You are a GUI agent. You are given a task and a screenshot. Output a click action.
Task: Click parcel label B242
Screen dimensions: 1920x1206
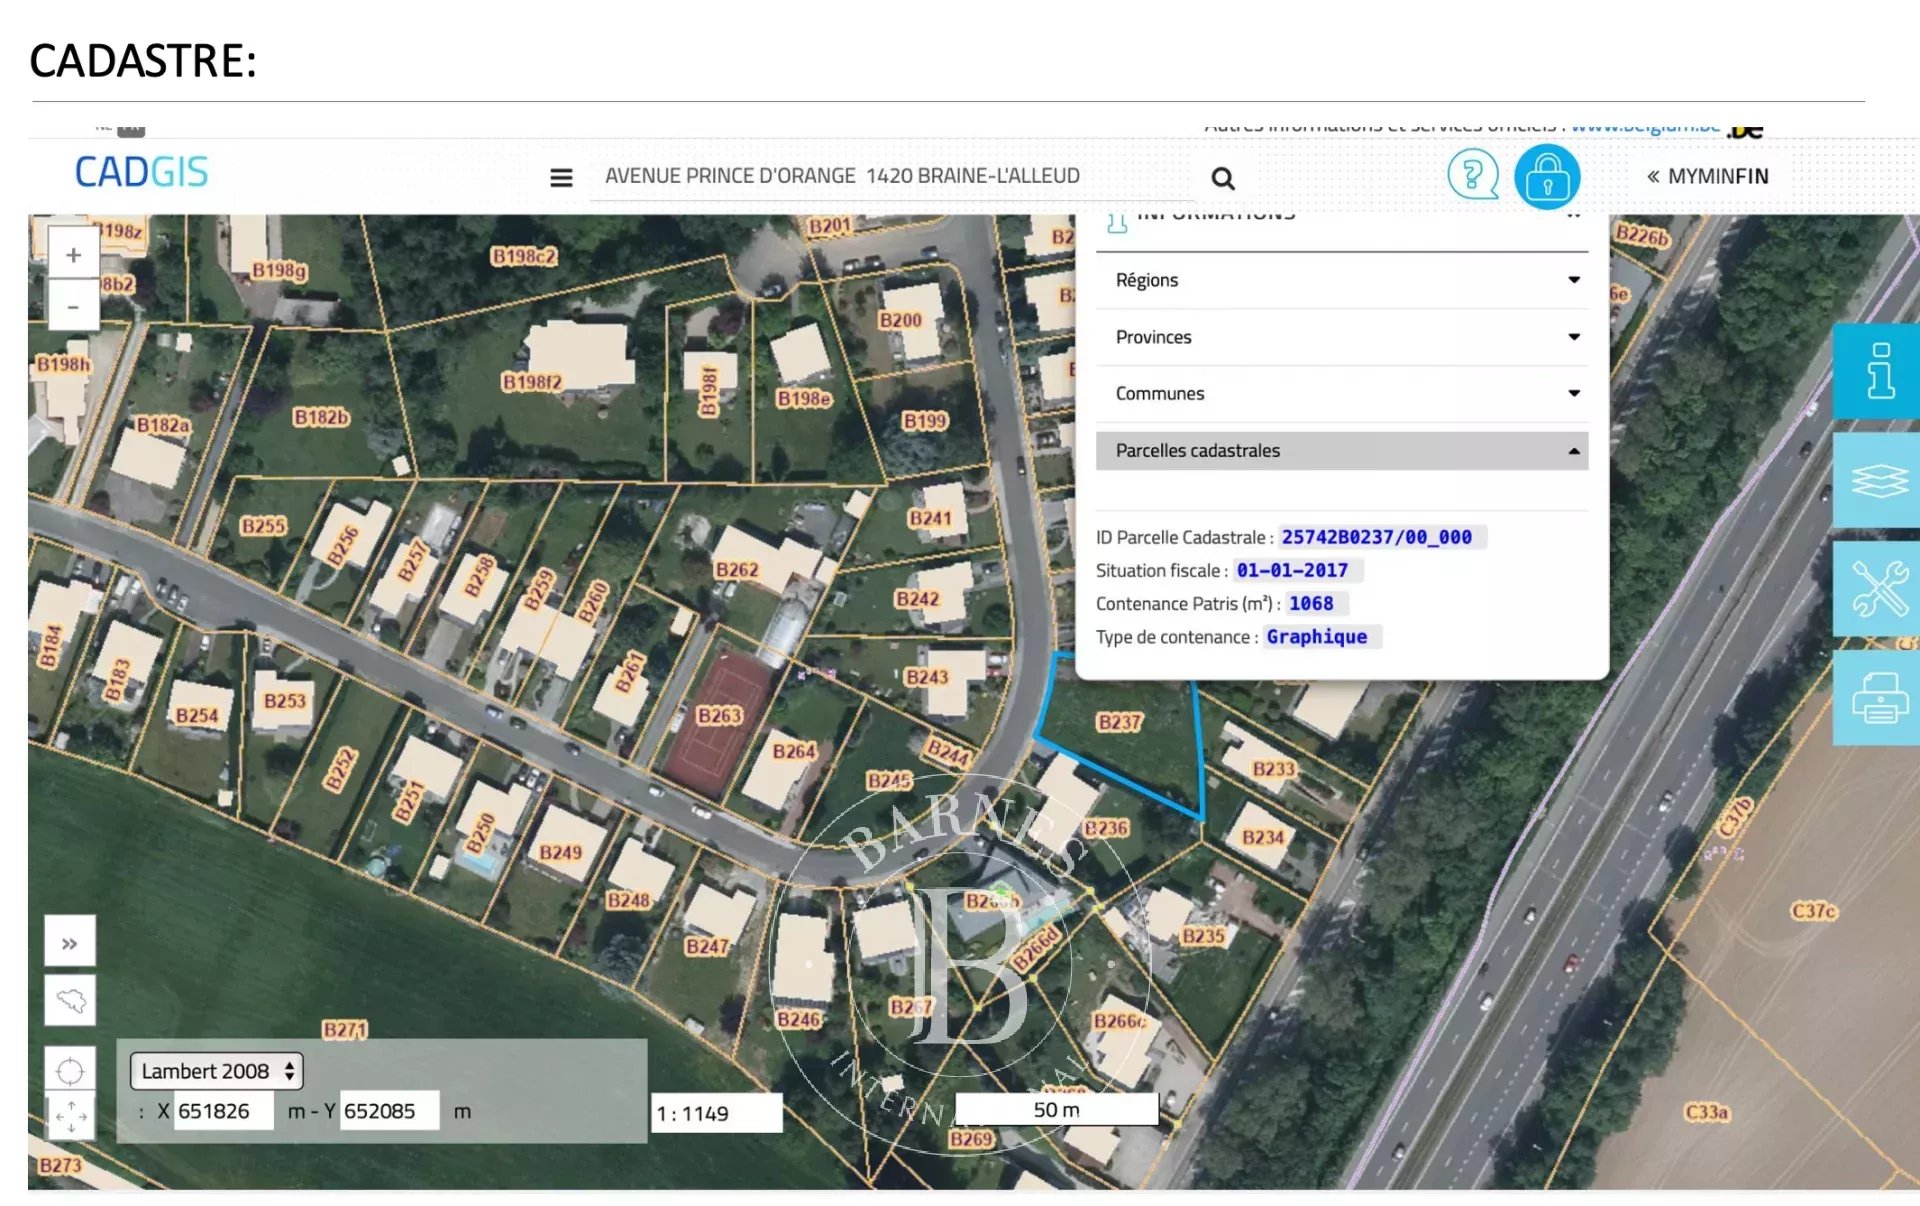tap(917, 599)
